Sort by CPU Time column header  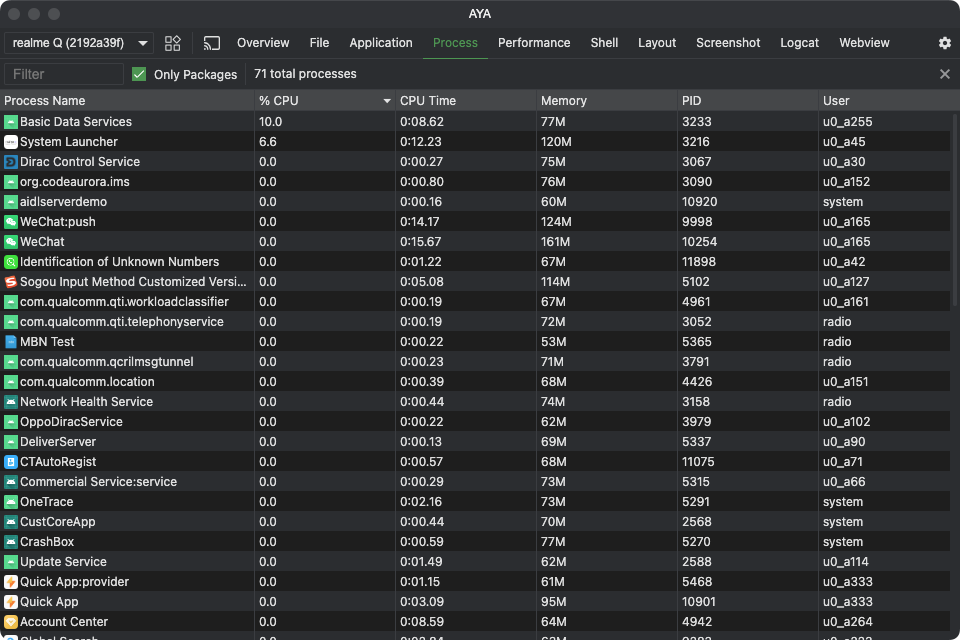466,101
